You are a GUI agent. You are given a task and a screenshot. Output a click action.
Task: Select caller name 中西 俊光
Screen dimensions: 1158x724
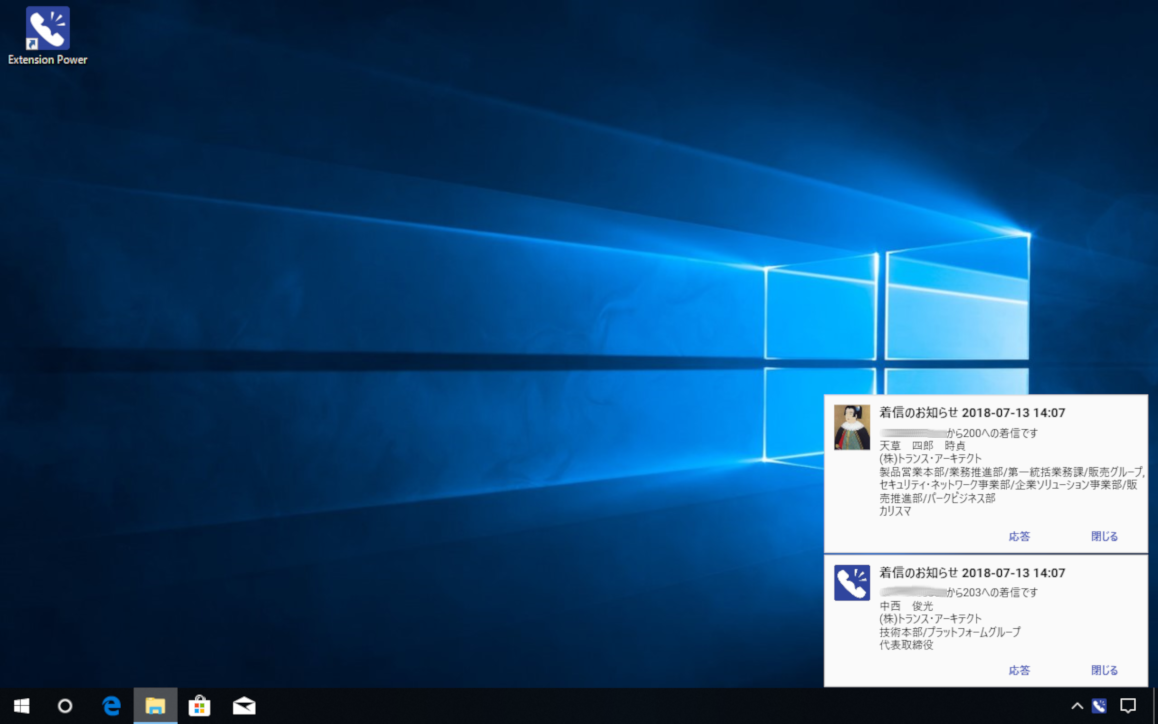[x=906, y=606]
